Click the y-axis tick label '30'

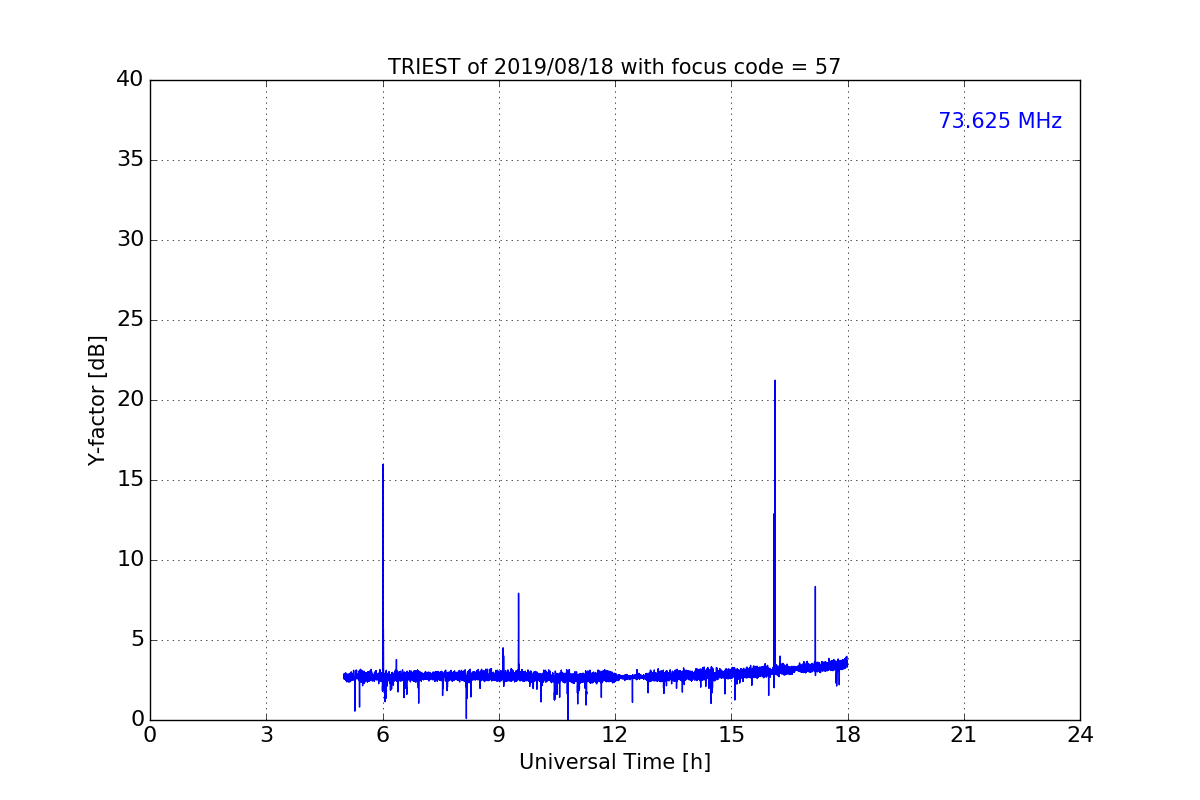(130, 240)
